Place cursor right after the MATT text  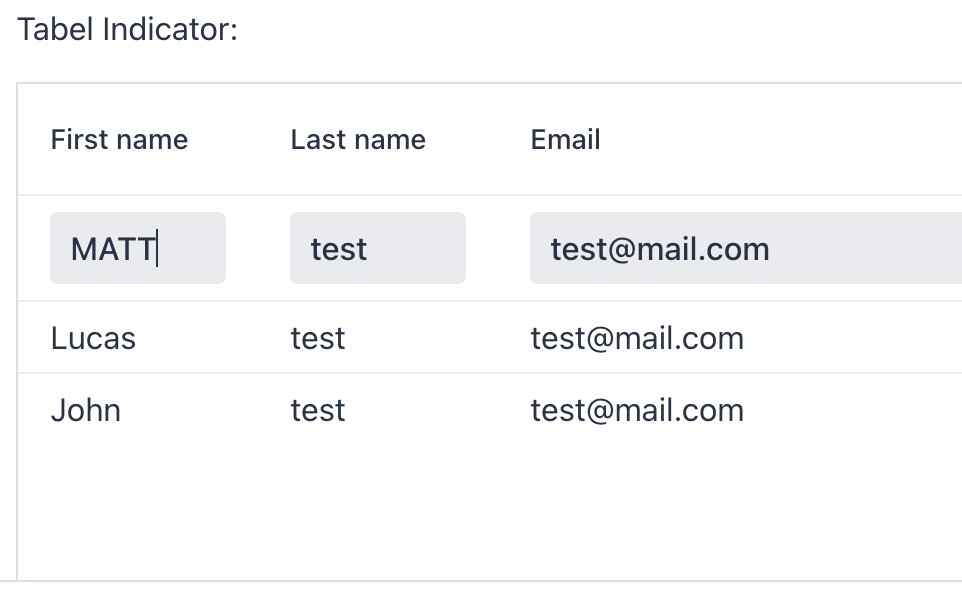click(x=157, y=248)
